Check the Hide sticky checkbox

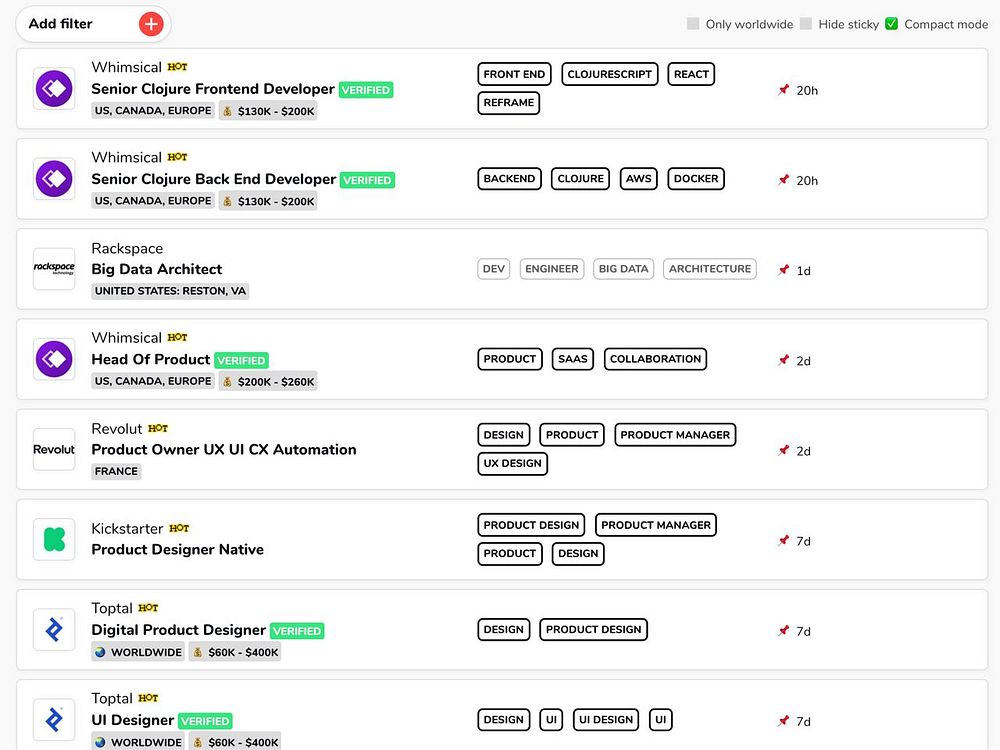click(x=806, y=24)
